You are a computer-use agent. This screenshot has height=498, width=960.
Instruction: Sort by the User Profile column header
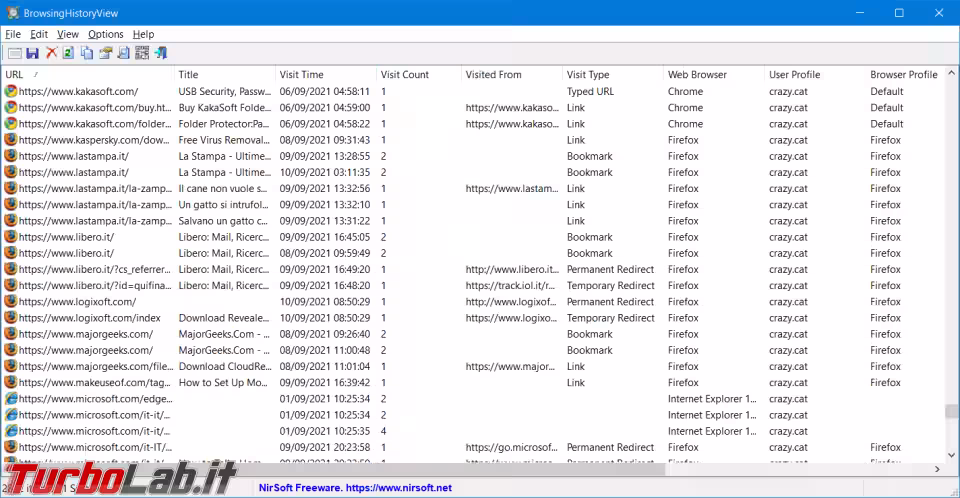tap(816, 75)
